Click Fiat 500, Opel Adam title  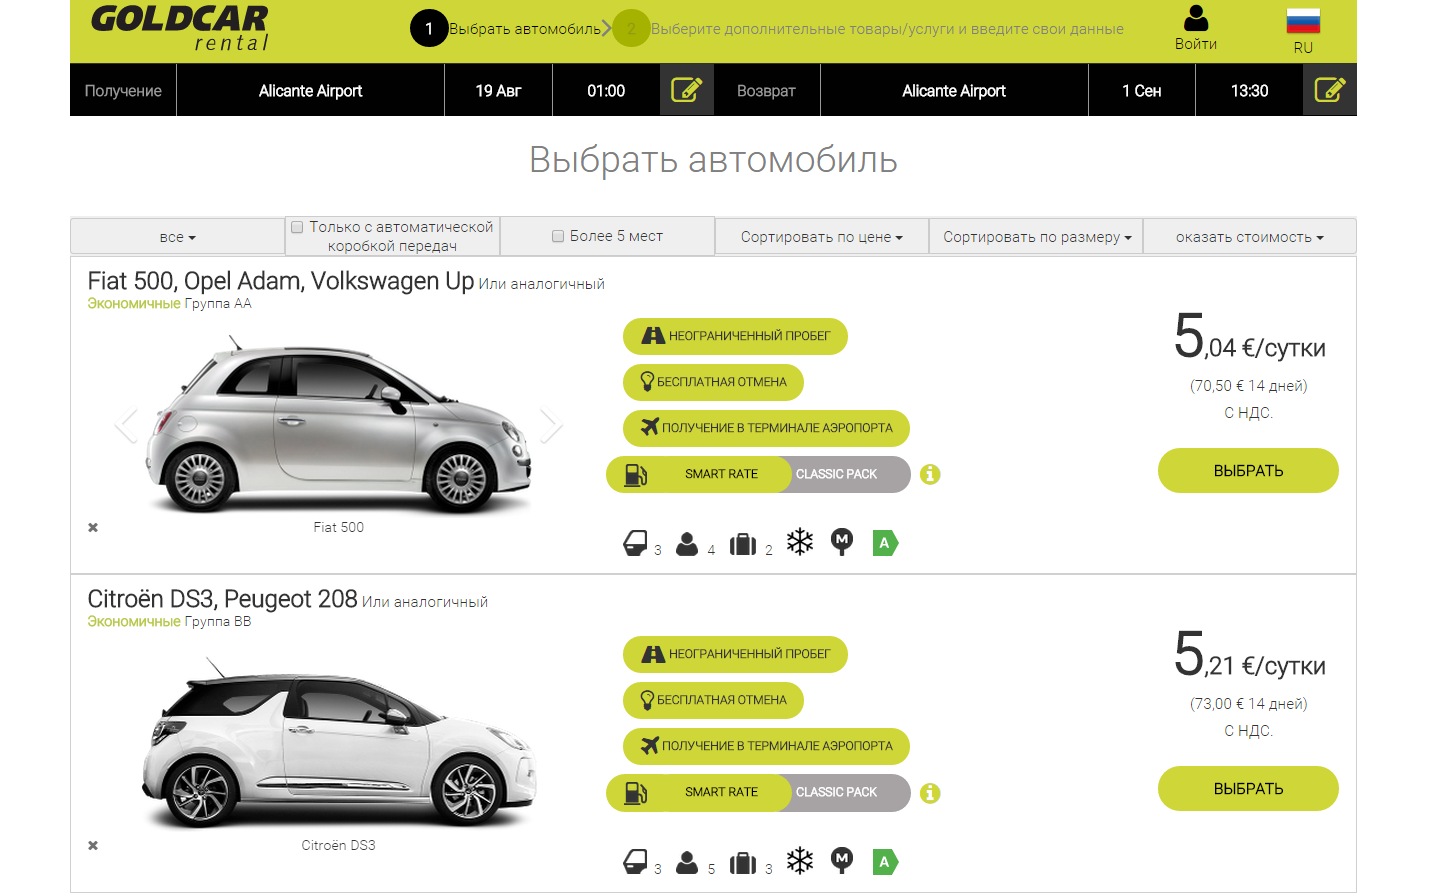(280, 281)
